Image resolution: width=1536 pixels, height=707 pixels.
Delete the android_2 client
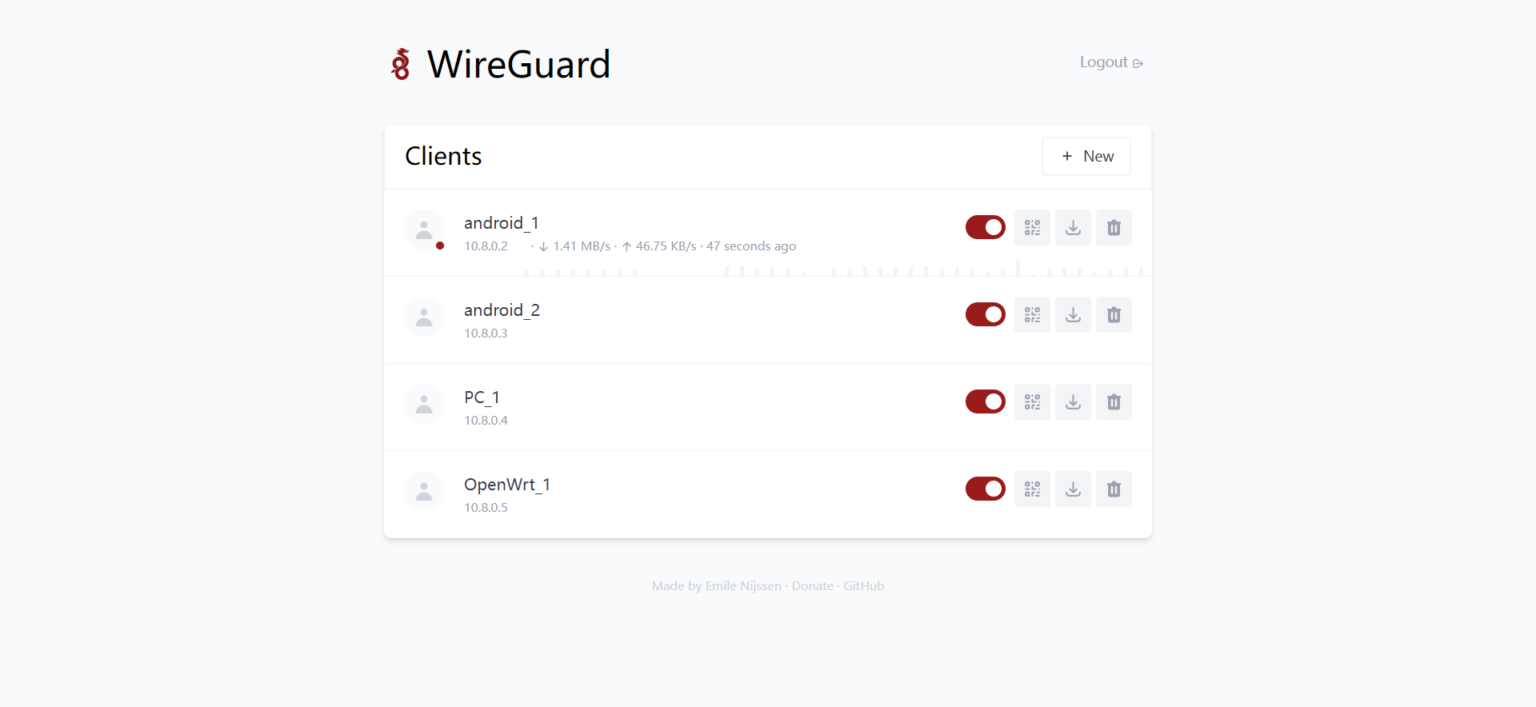click(1113, 314)
